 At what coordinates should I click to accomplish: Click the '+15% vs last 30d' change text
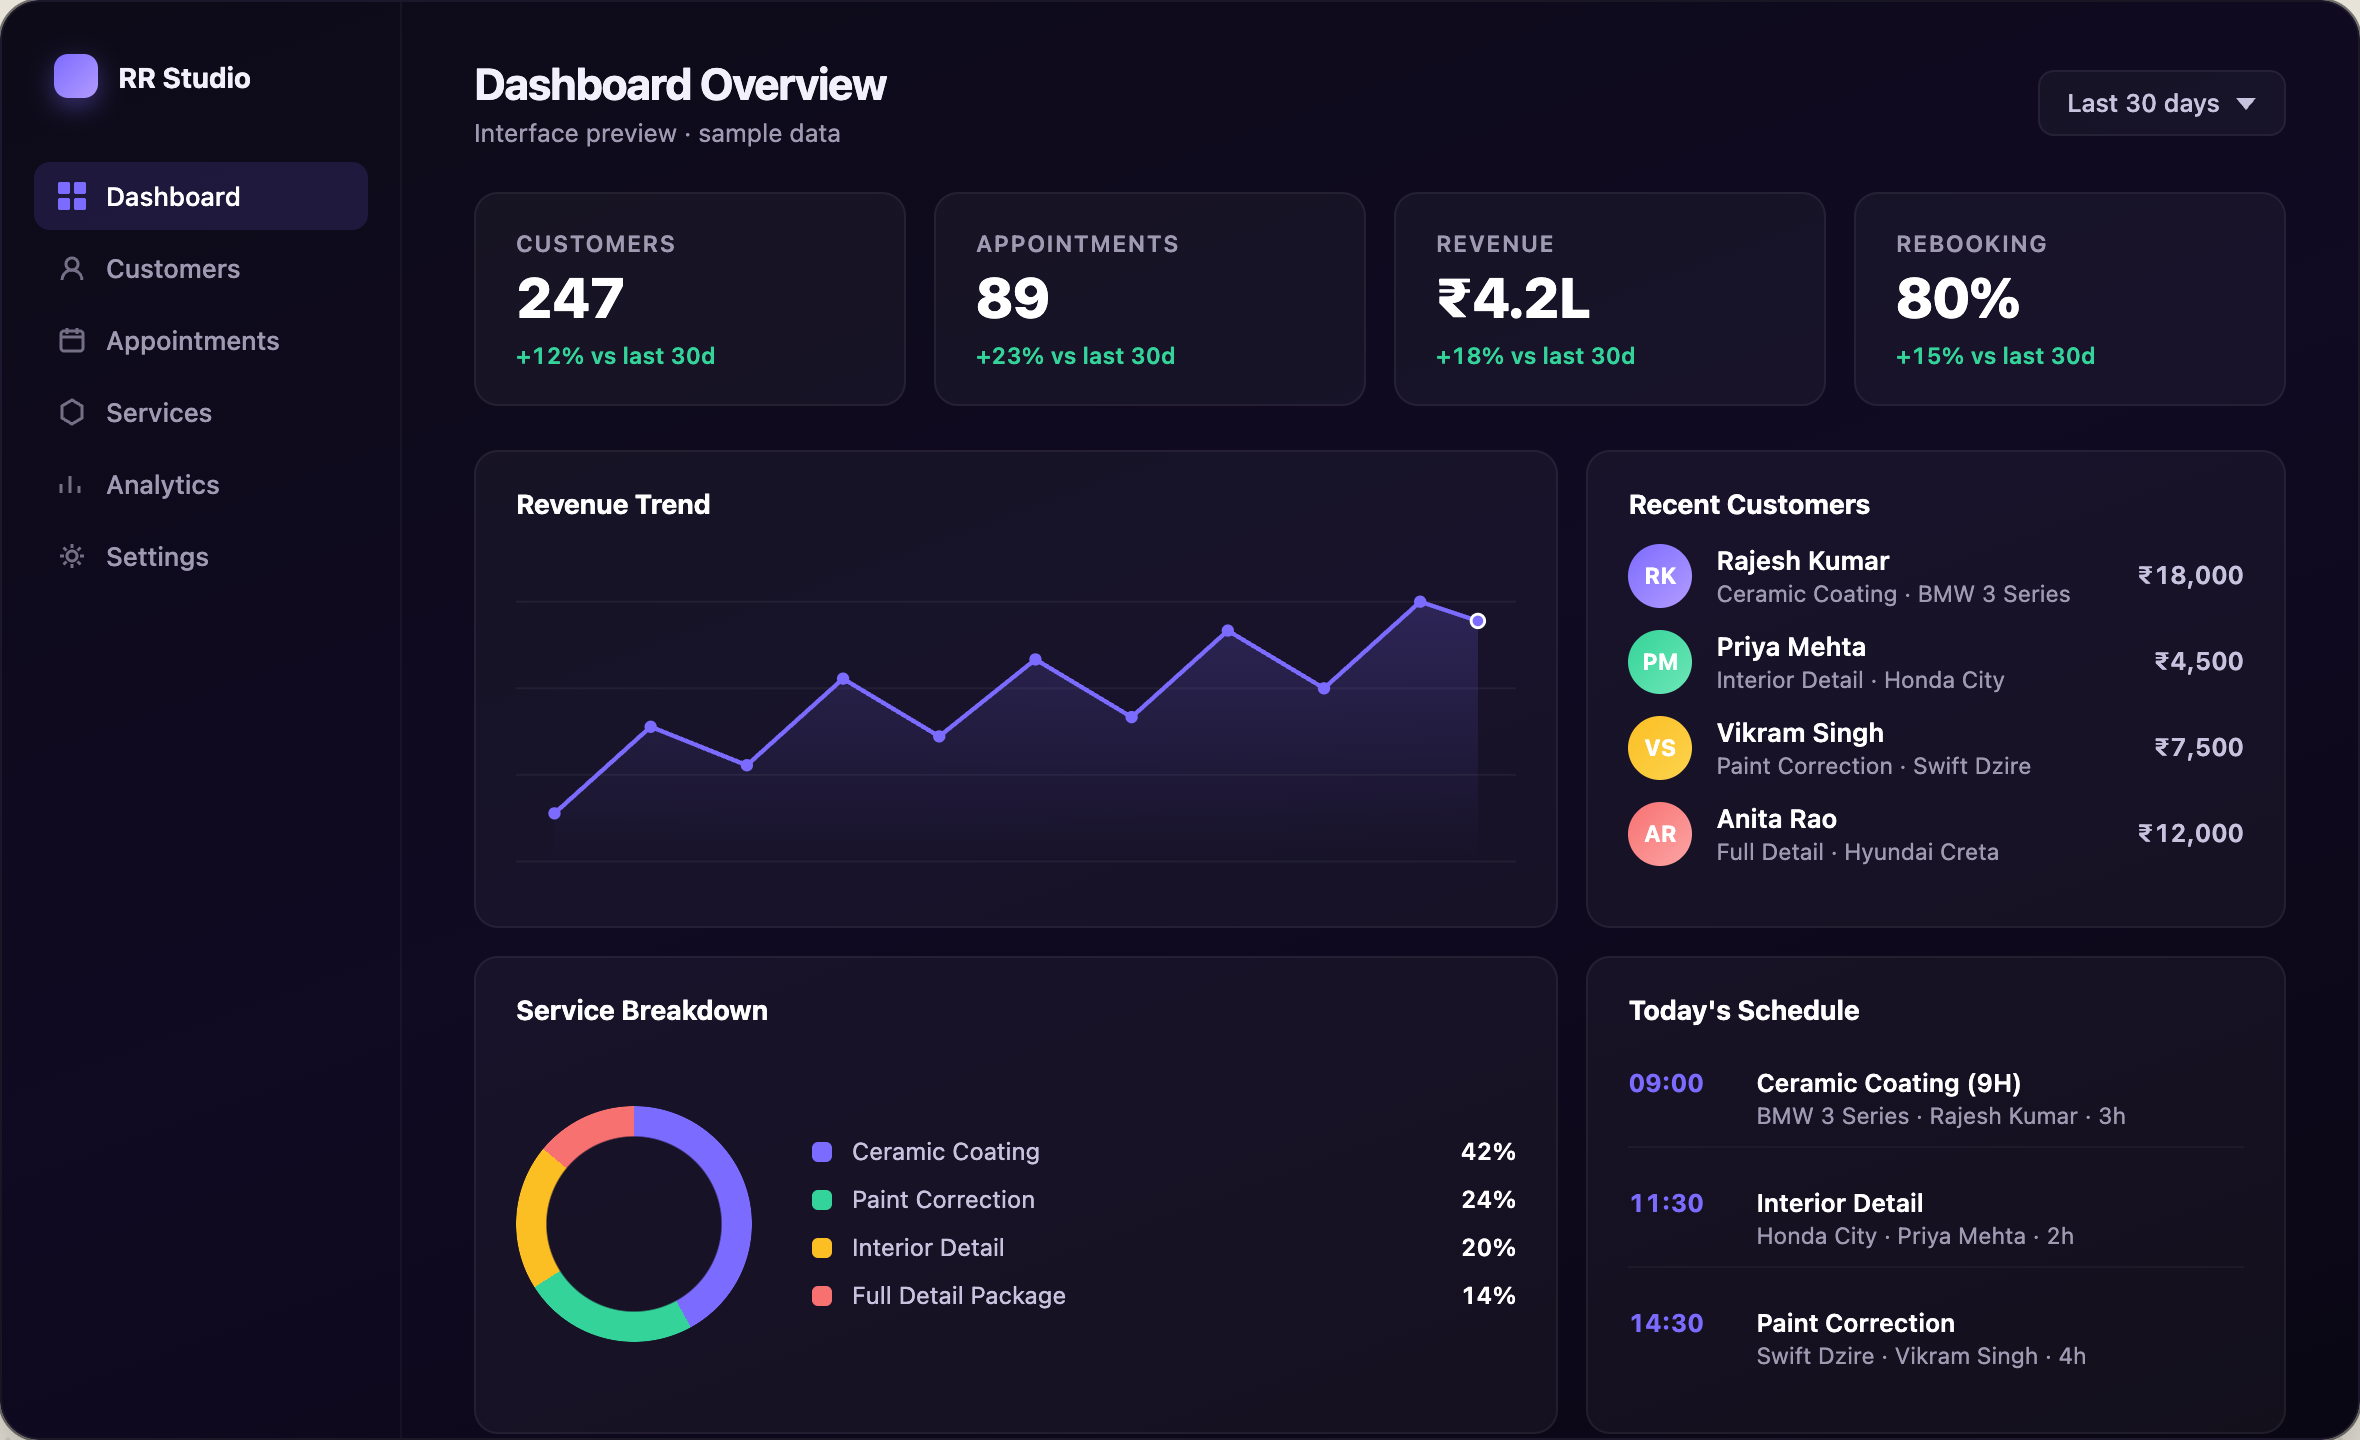pos(1996,356)
